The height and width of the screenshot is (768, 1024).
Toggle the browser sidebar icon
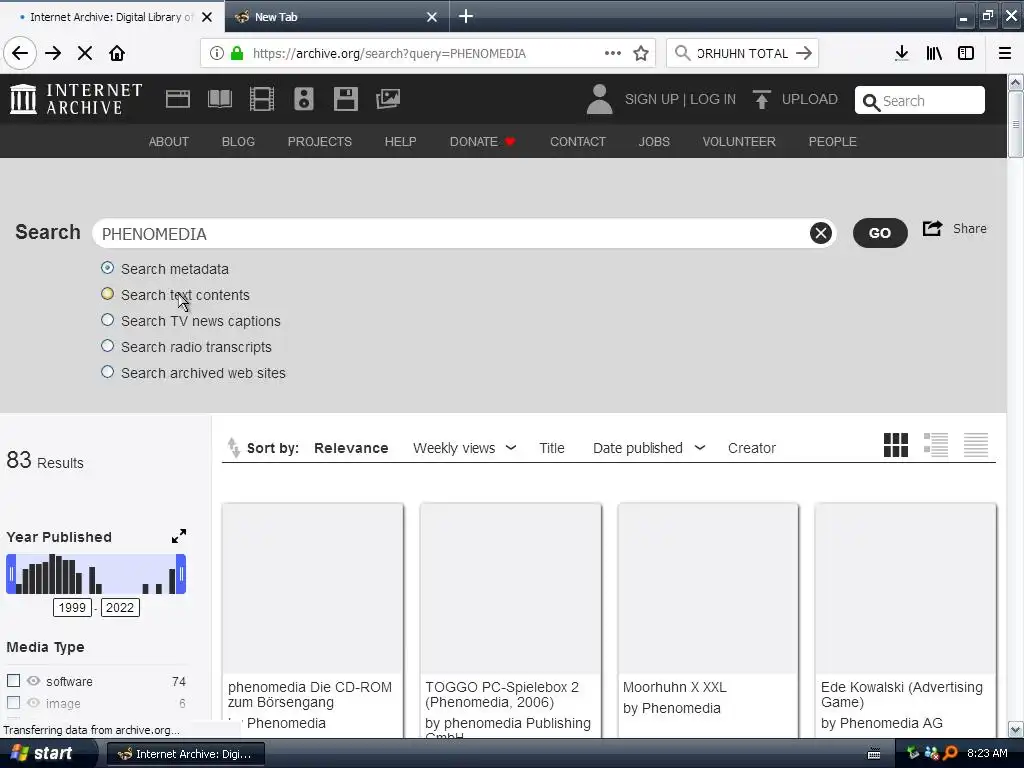966,53
